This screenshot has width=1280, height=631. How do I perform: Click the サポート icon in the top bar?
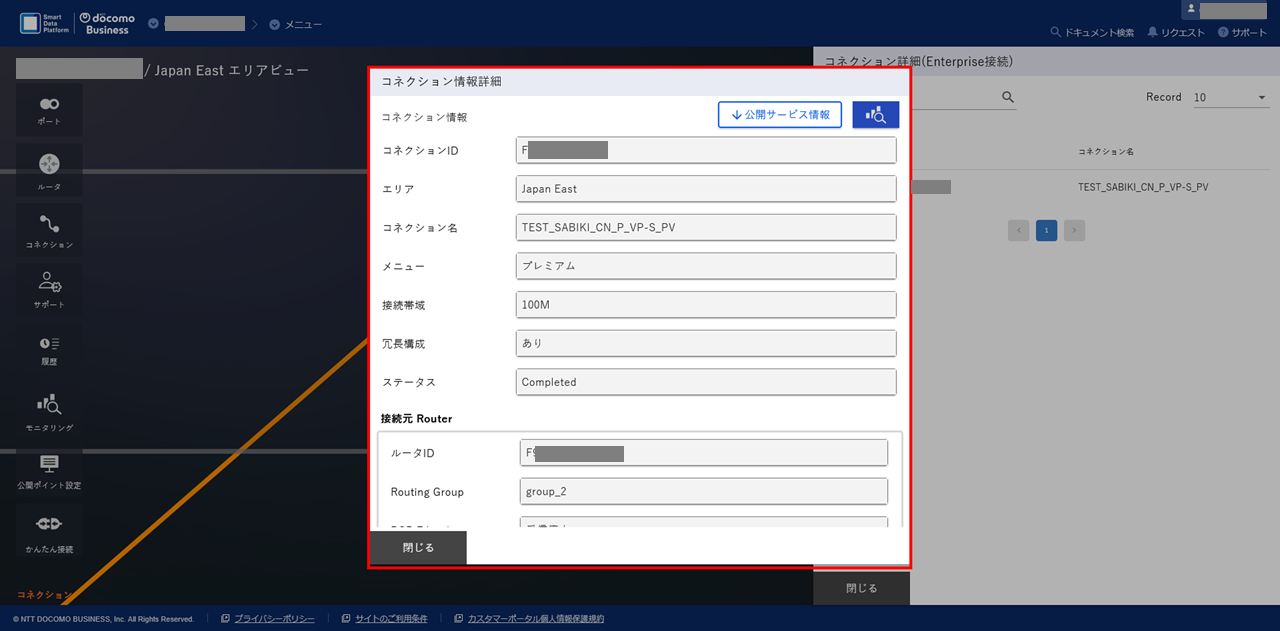click(x=1242, y=31)
